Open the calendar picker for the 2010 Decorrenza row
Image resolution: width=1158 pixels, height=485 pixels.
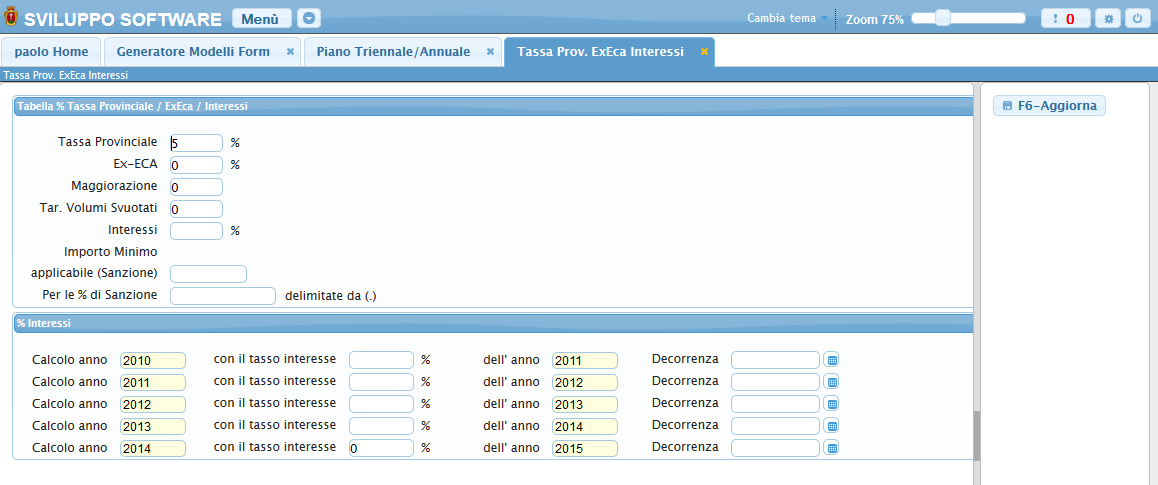832,360
